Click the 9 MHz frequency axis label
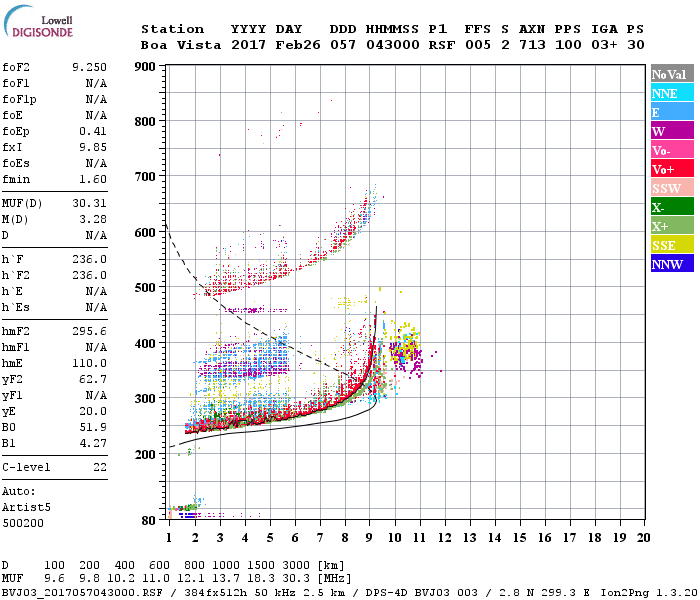 (x=369, y=538)
